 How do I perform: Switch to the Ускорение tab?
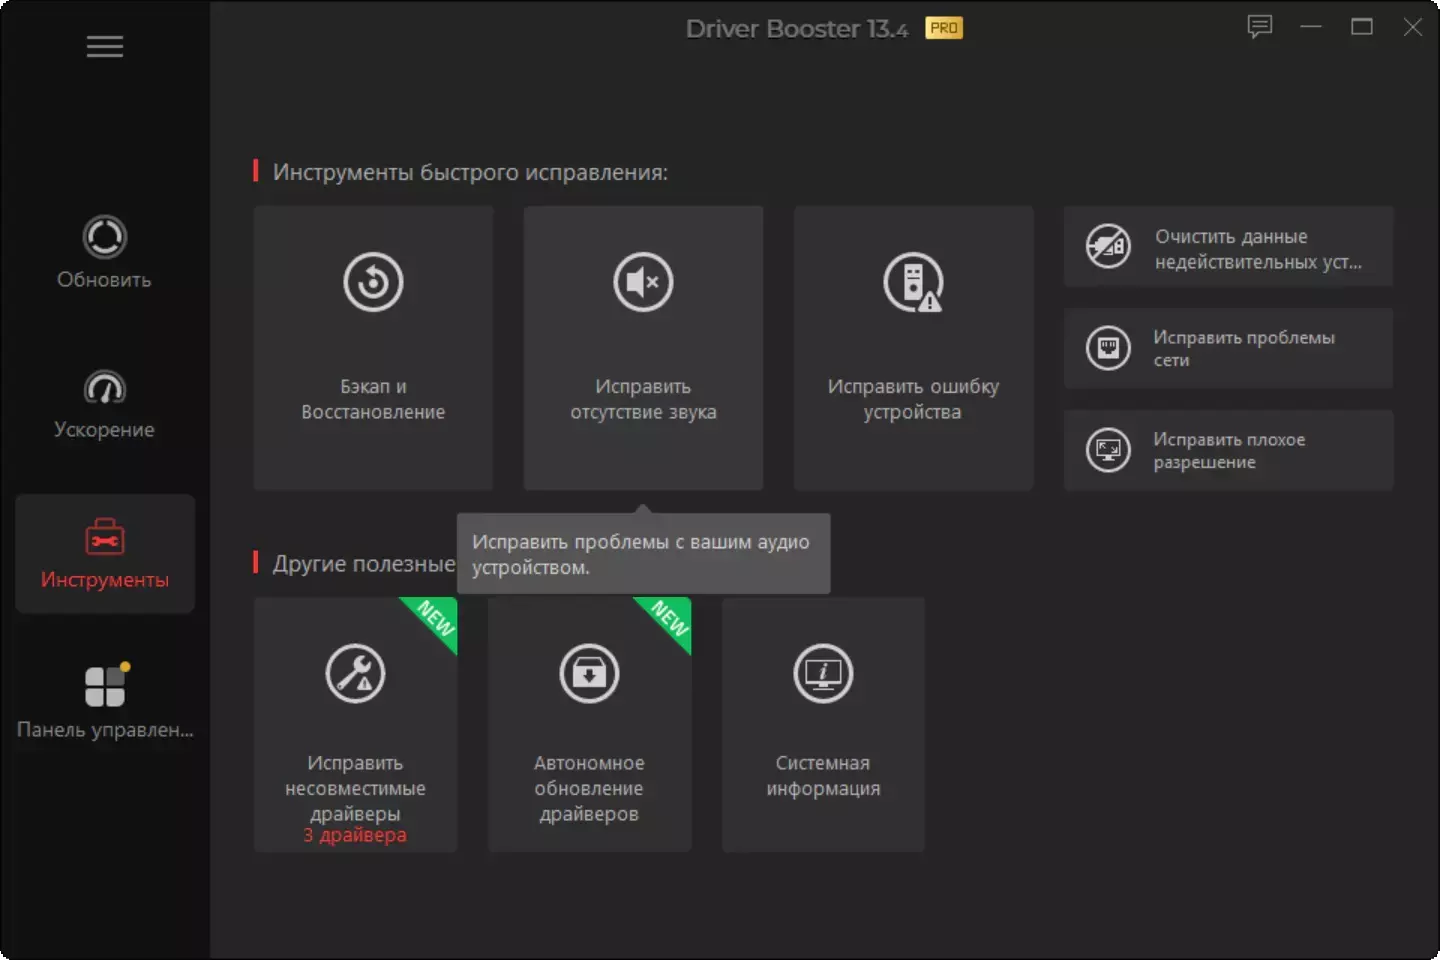click(104, 404)
